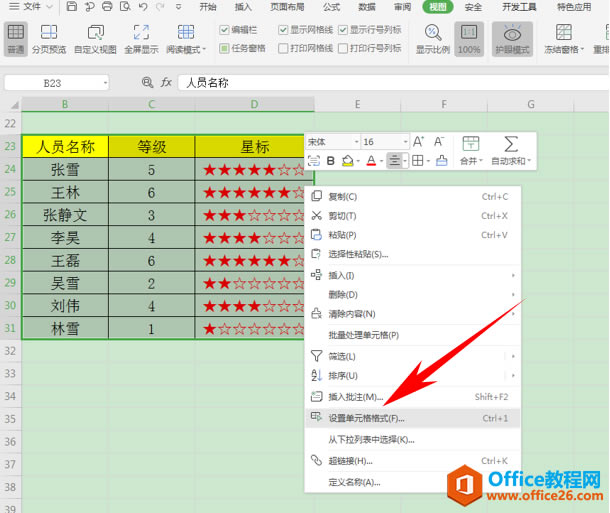This screenshot has width=610, height=513.
Task: Open page break preview (分页预览)
Action: pyautogui.click(x=49, y=39)
